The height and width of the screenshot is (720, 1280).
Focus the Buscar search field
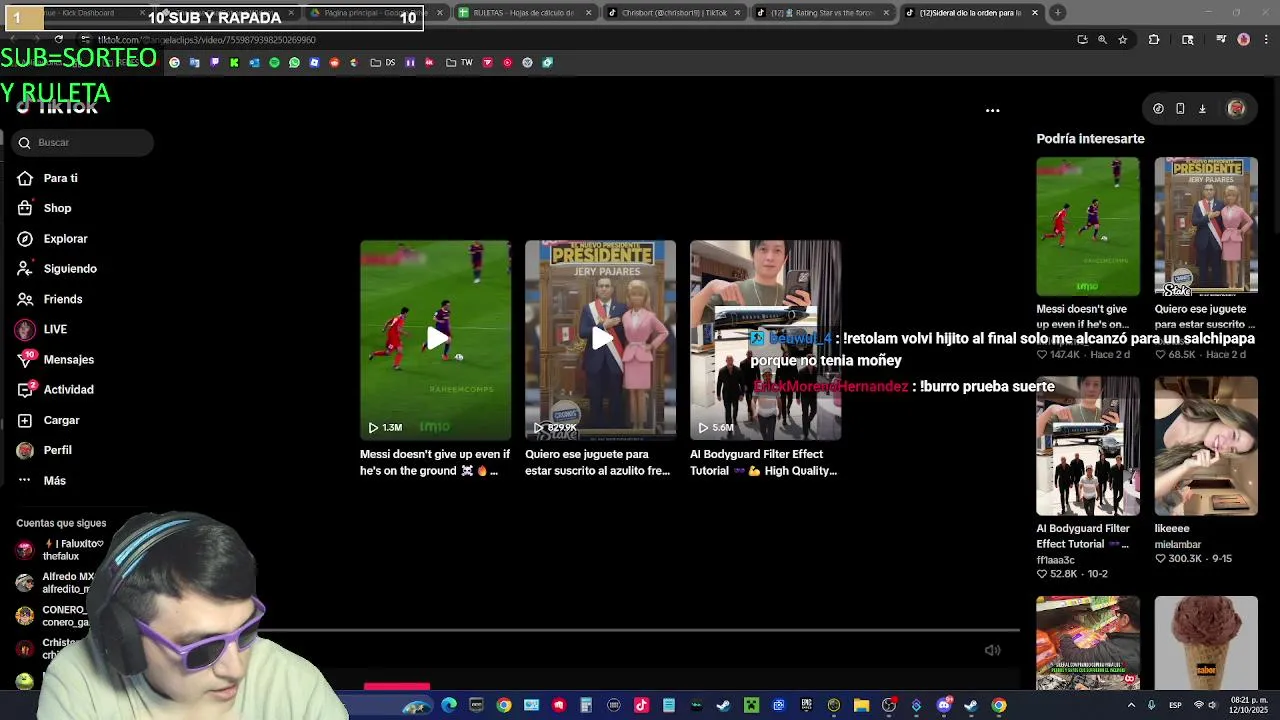point(83,143)
